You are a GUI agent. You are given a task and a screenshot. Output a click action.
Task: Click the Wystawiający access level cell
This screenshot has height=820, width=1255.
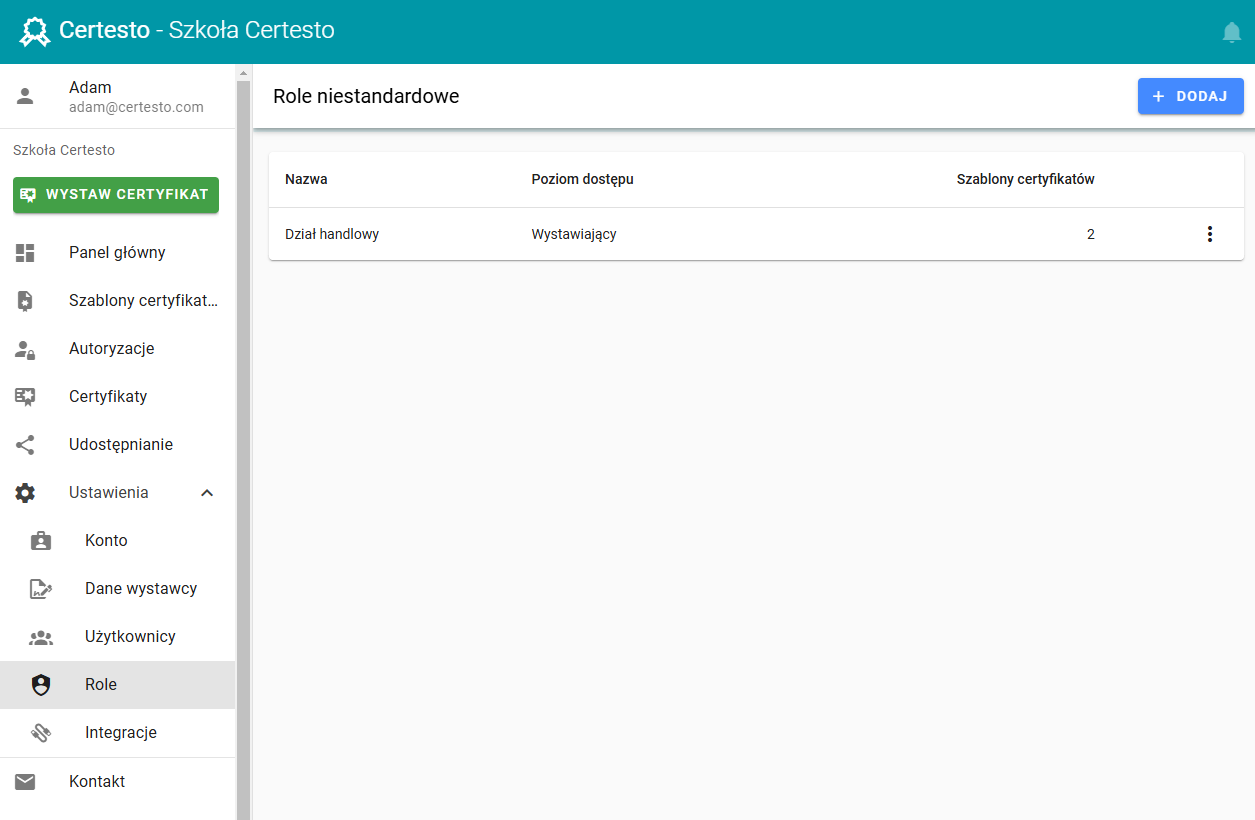click(574, 234)
